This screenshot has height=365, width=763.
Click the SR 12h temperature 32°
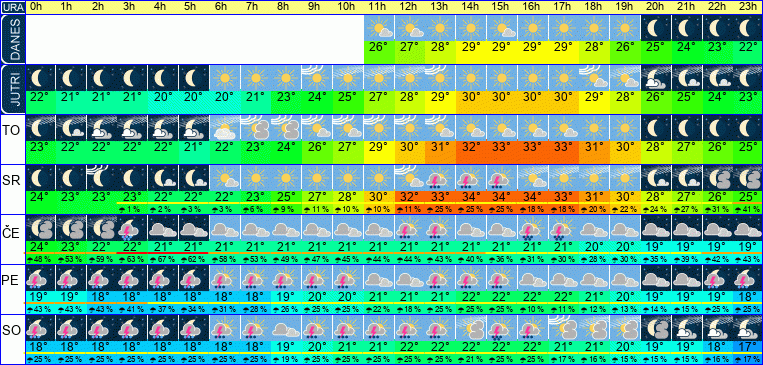pos(410,197)
